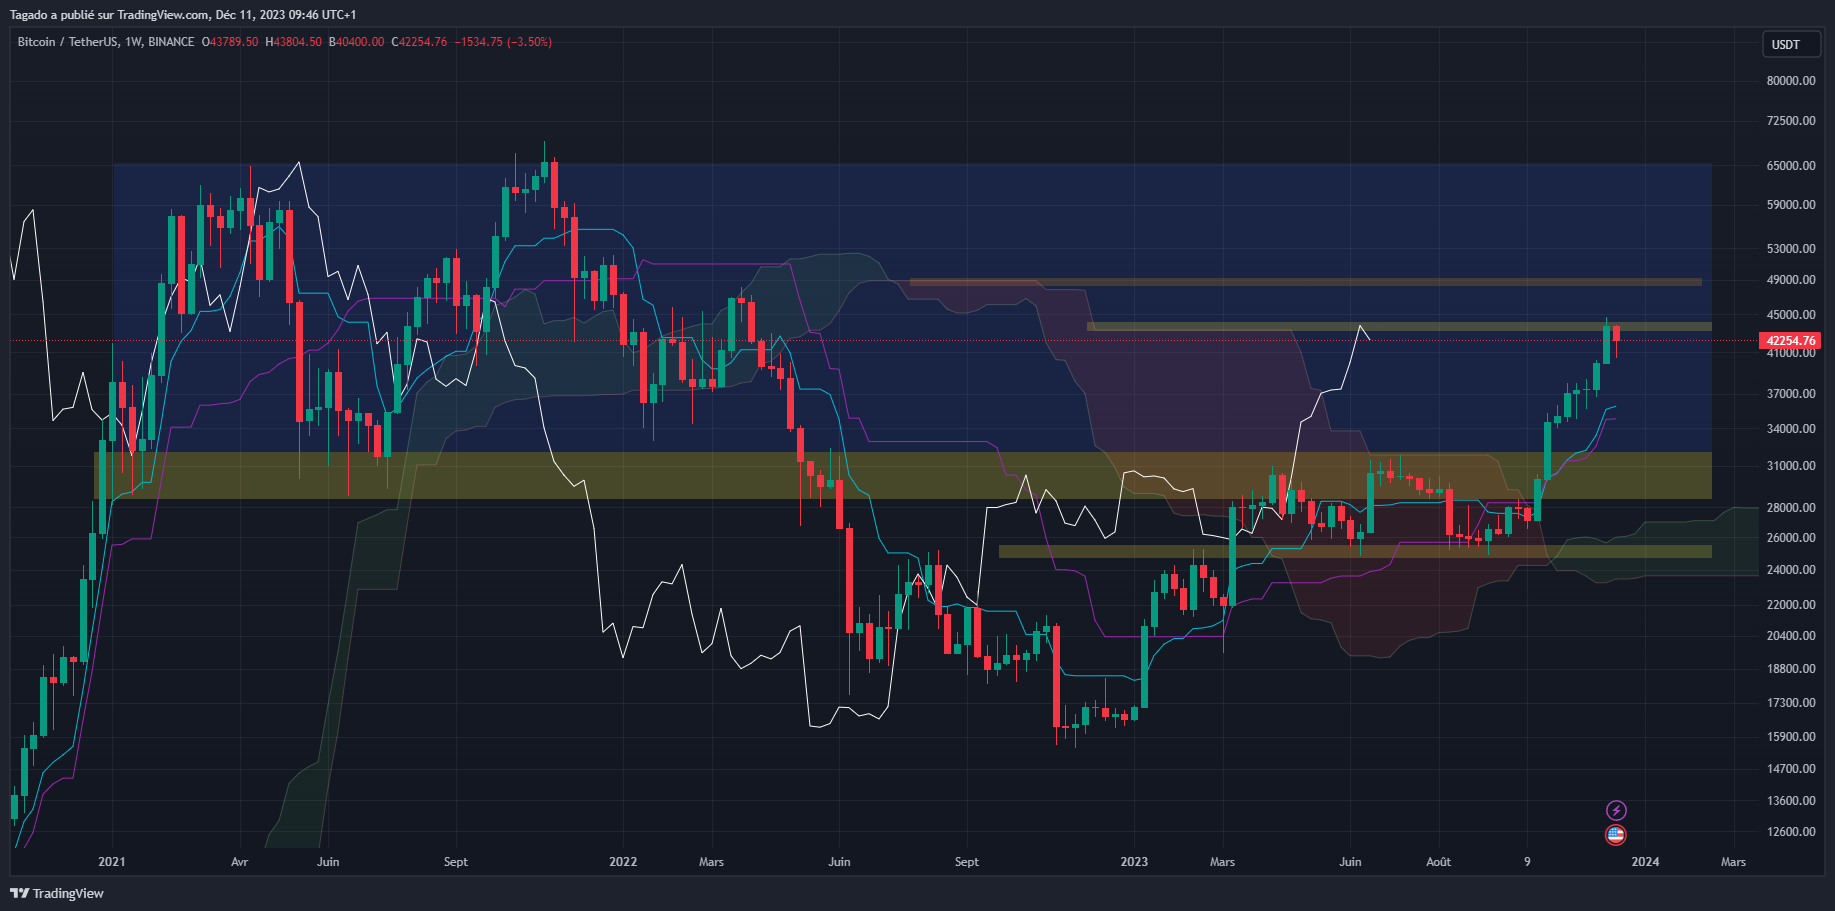Click the Avr label on time axis

[239, 862]
